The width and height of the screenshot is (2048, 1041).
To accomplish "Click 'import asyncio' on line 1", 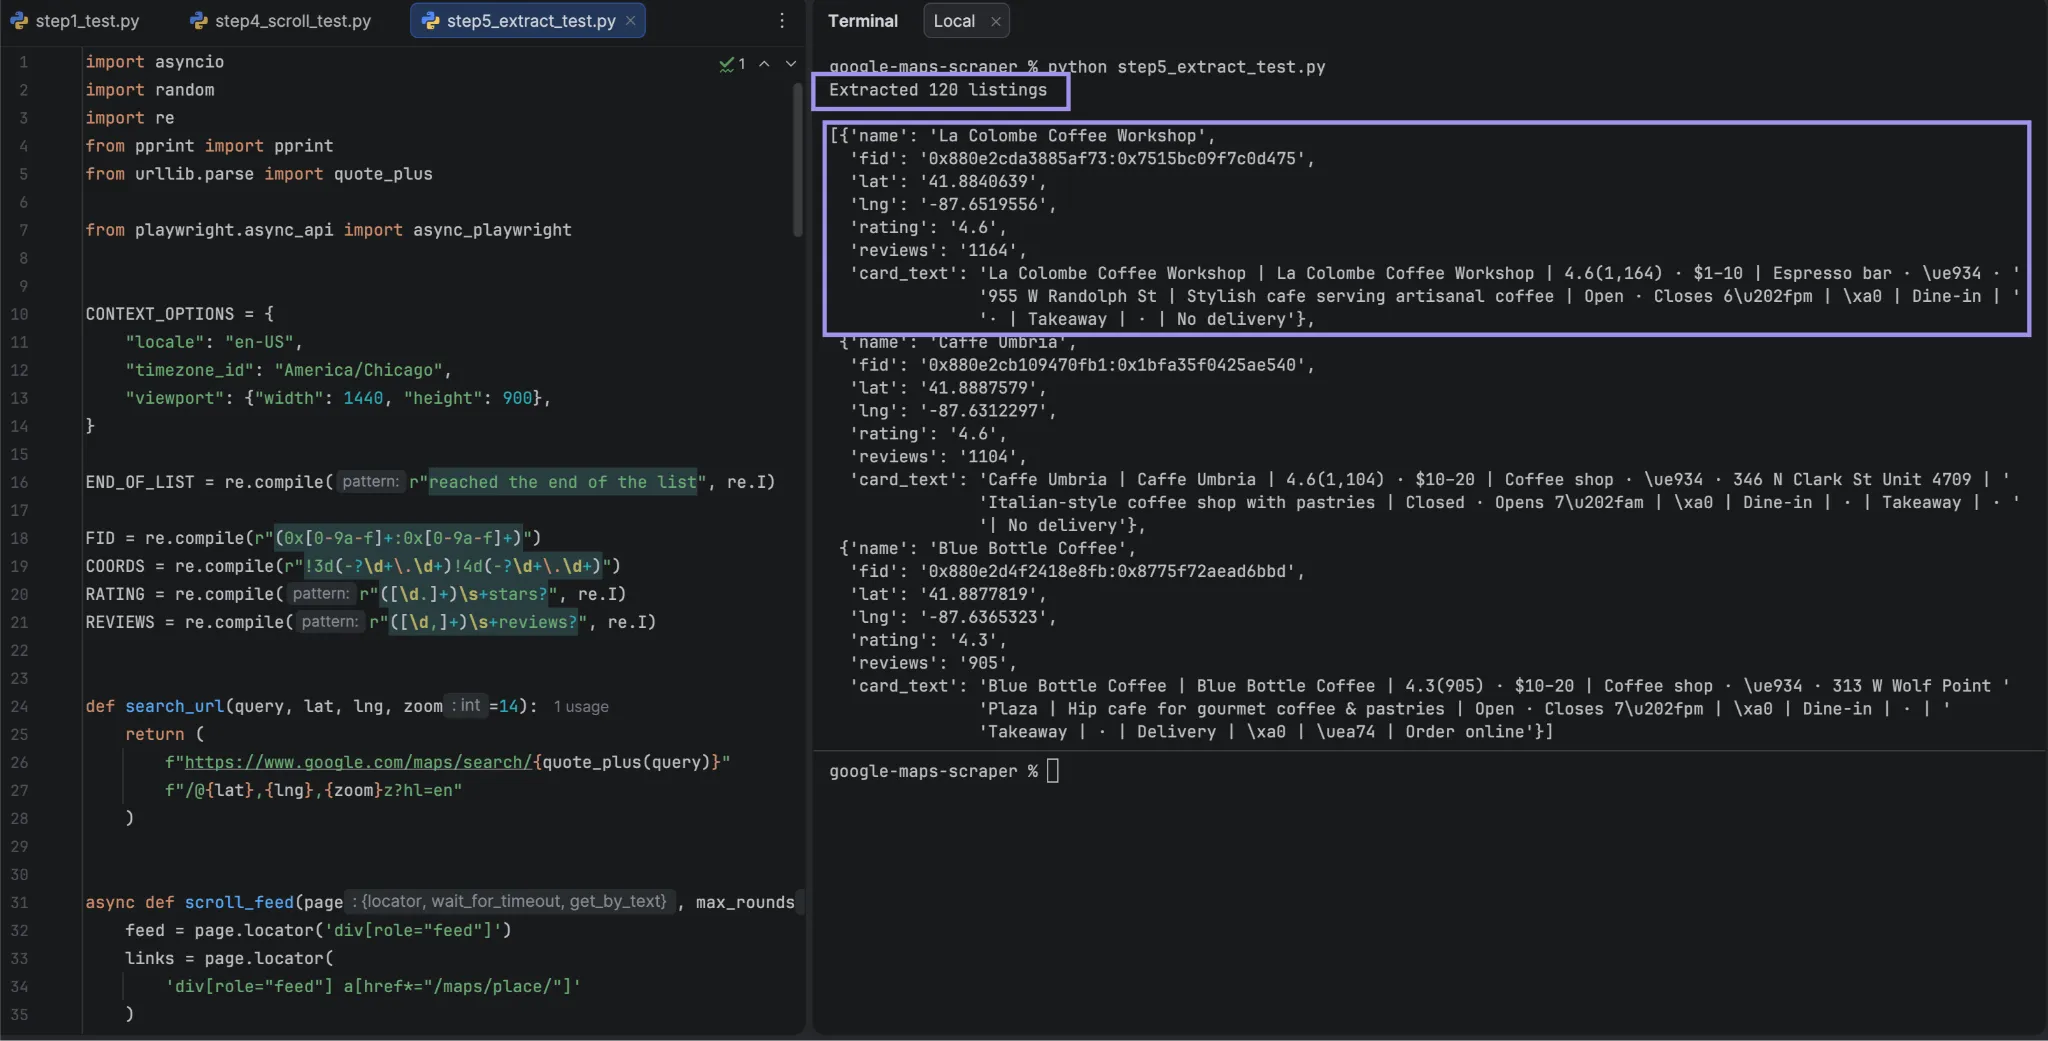I will [155, 62].
